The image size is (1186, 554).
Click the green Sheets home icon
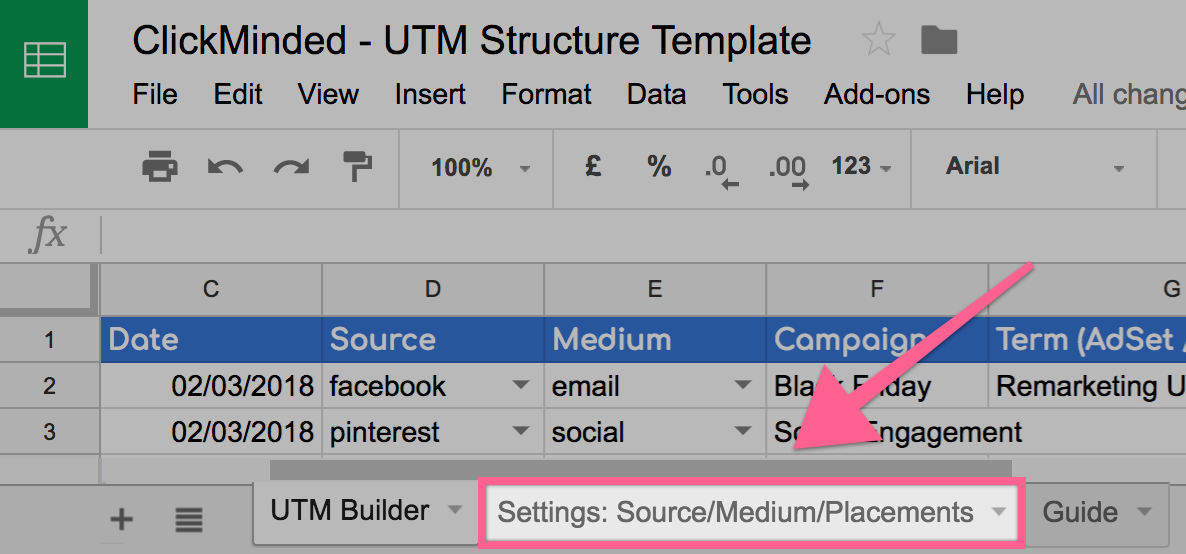44,62
